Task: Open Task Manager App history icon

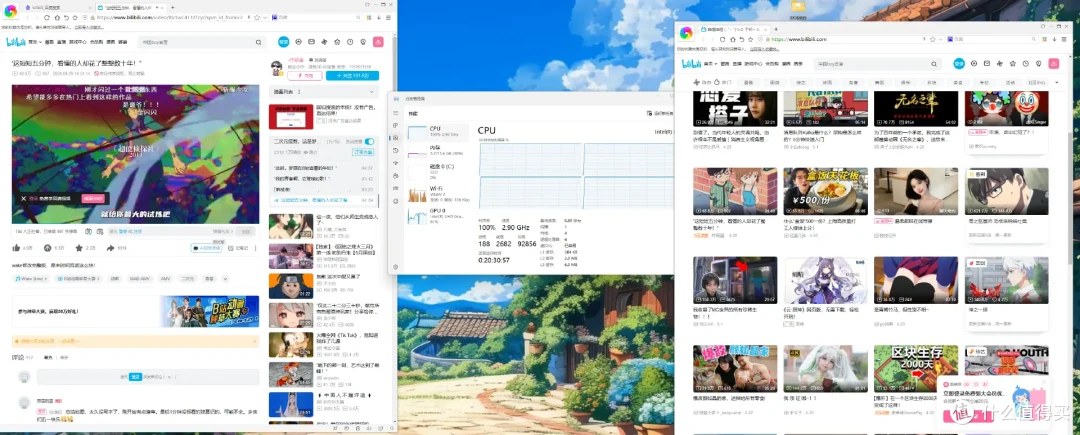Action: [395, 150]
